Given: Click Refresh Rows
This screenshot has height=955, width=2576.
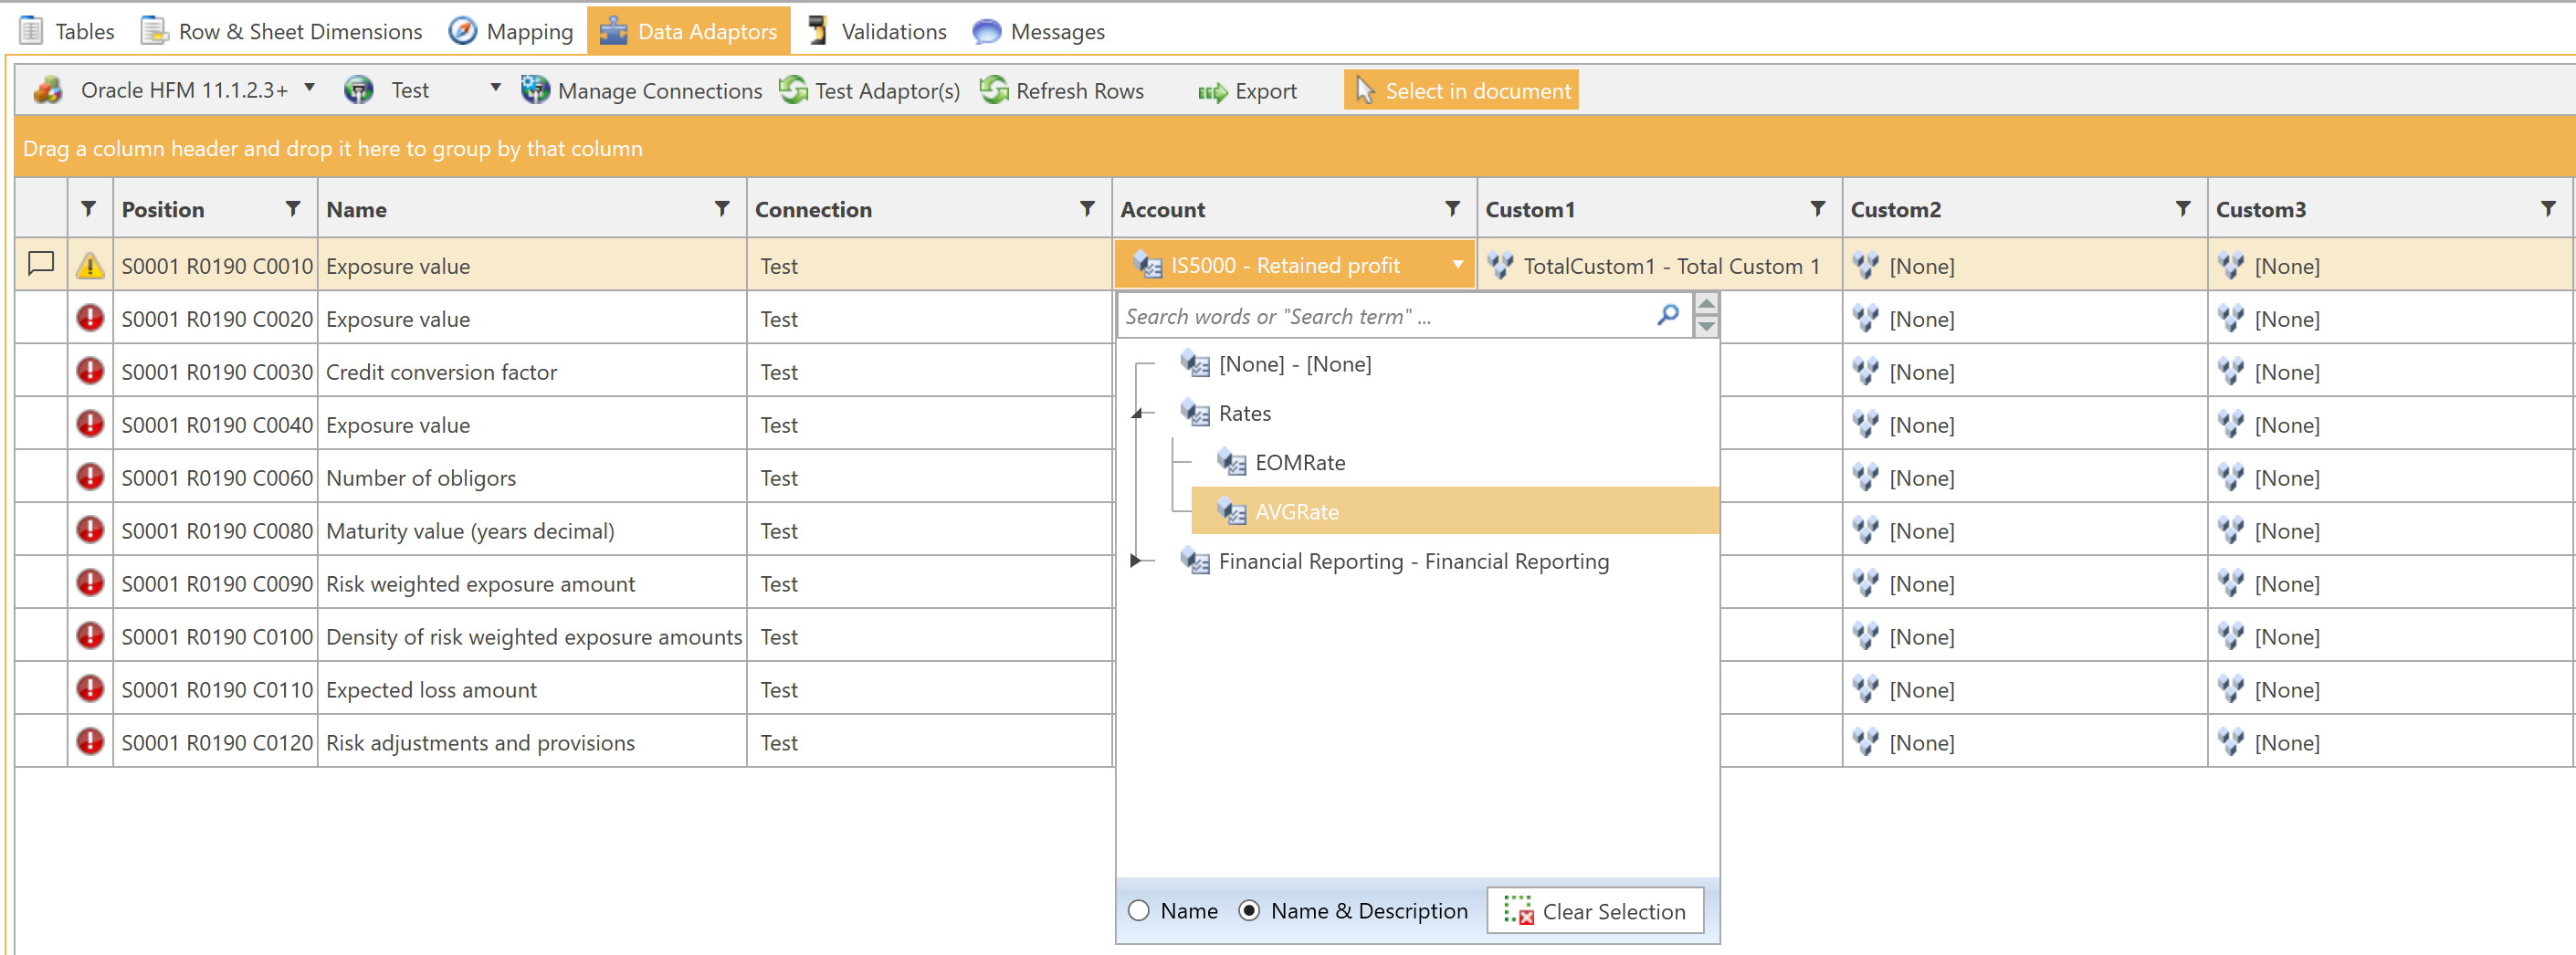Looking at the screenshot, I should (1061, 90).
